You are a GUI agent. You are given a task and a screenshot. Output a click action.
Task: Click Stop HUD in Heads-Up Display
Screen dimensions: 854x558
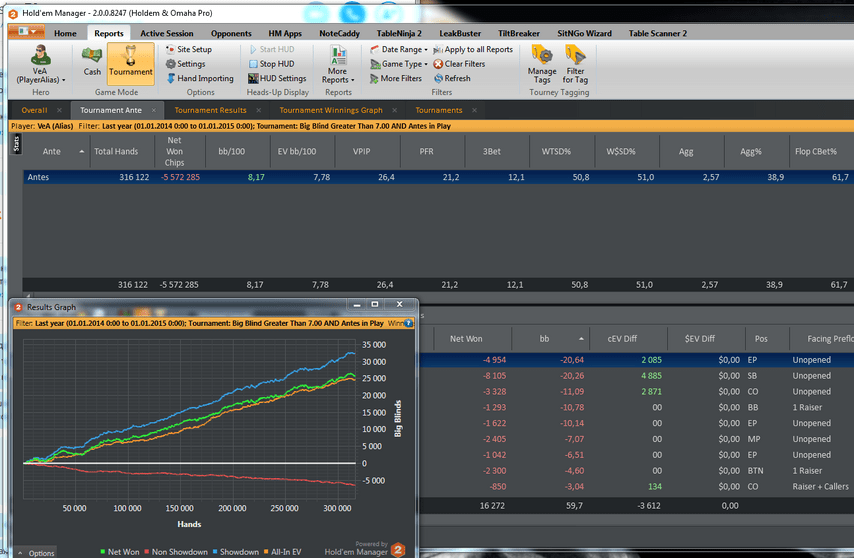point(271,64)
